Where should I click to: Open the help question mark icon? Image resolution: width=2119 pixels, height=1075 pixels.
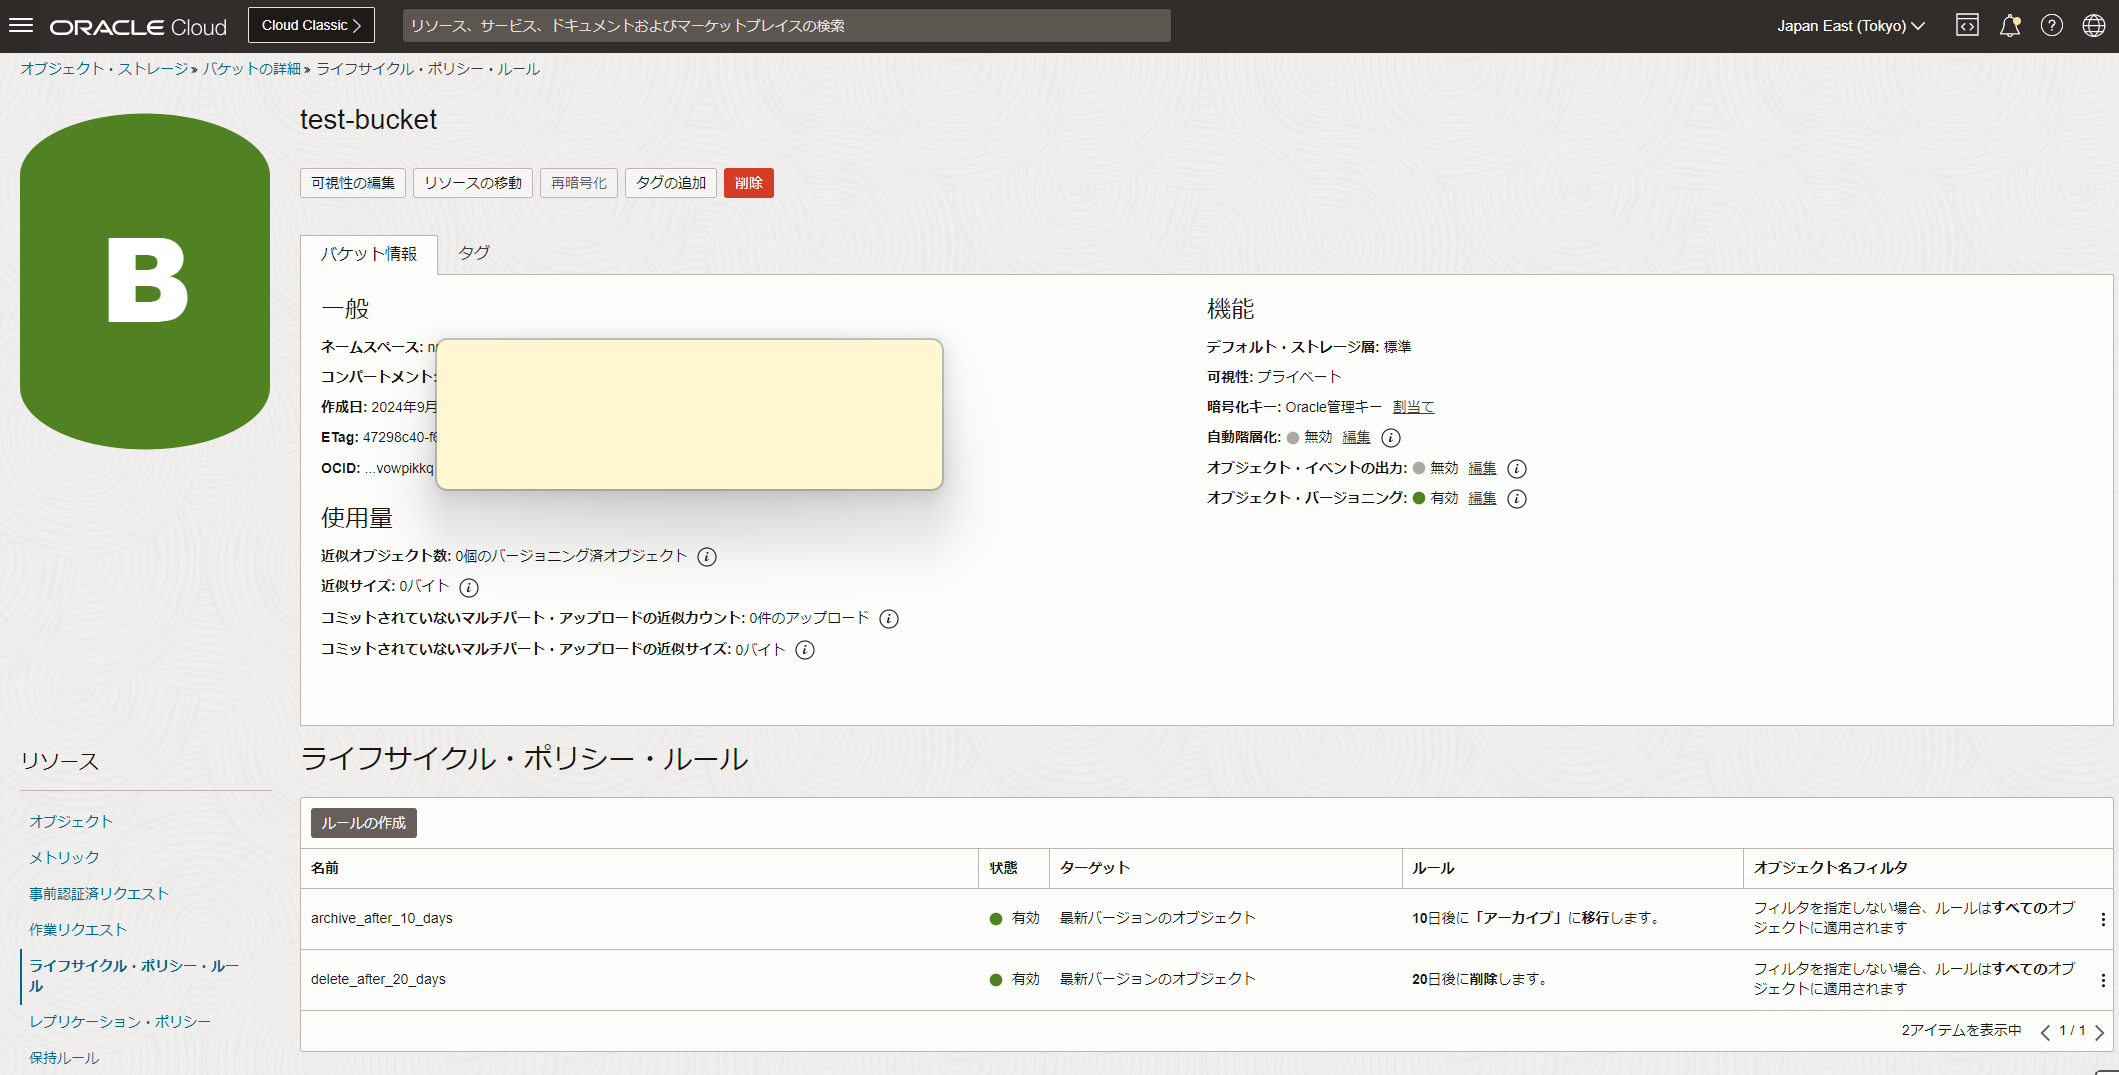coord(2052,26)
